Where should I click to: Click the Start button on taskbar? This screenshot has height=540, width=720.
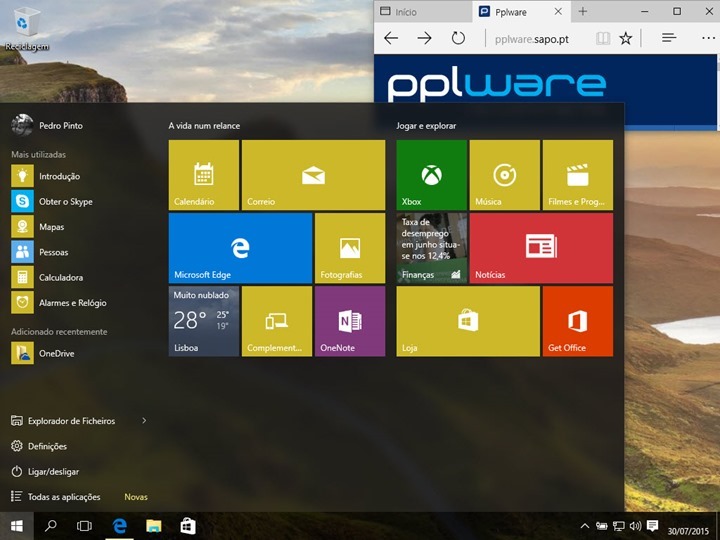point(17,526)
